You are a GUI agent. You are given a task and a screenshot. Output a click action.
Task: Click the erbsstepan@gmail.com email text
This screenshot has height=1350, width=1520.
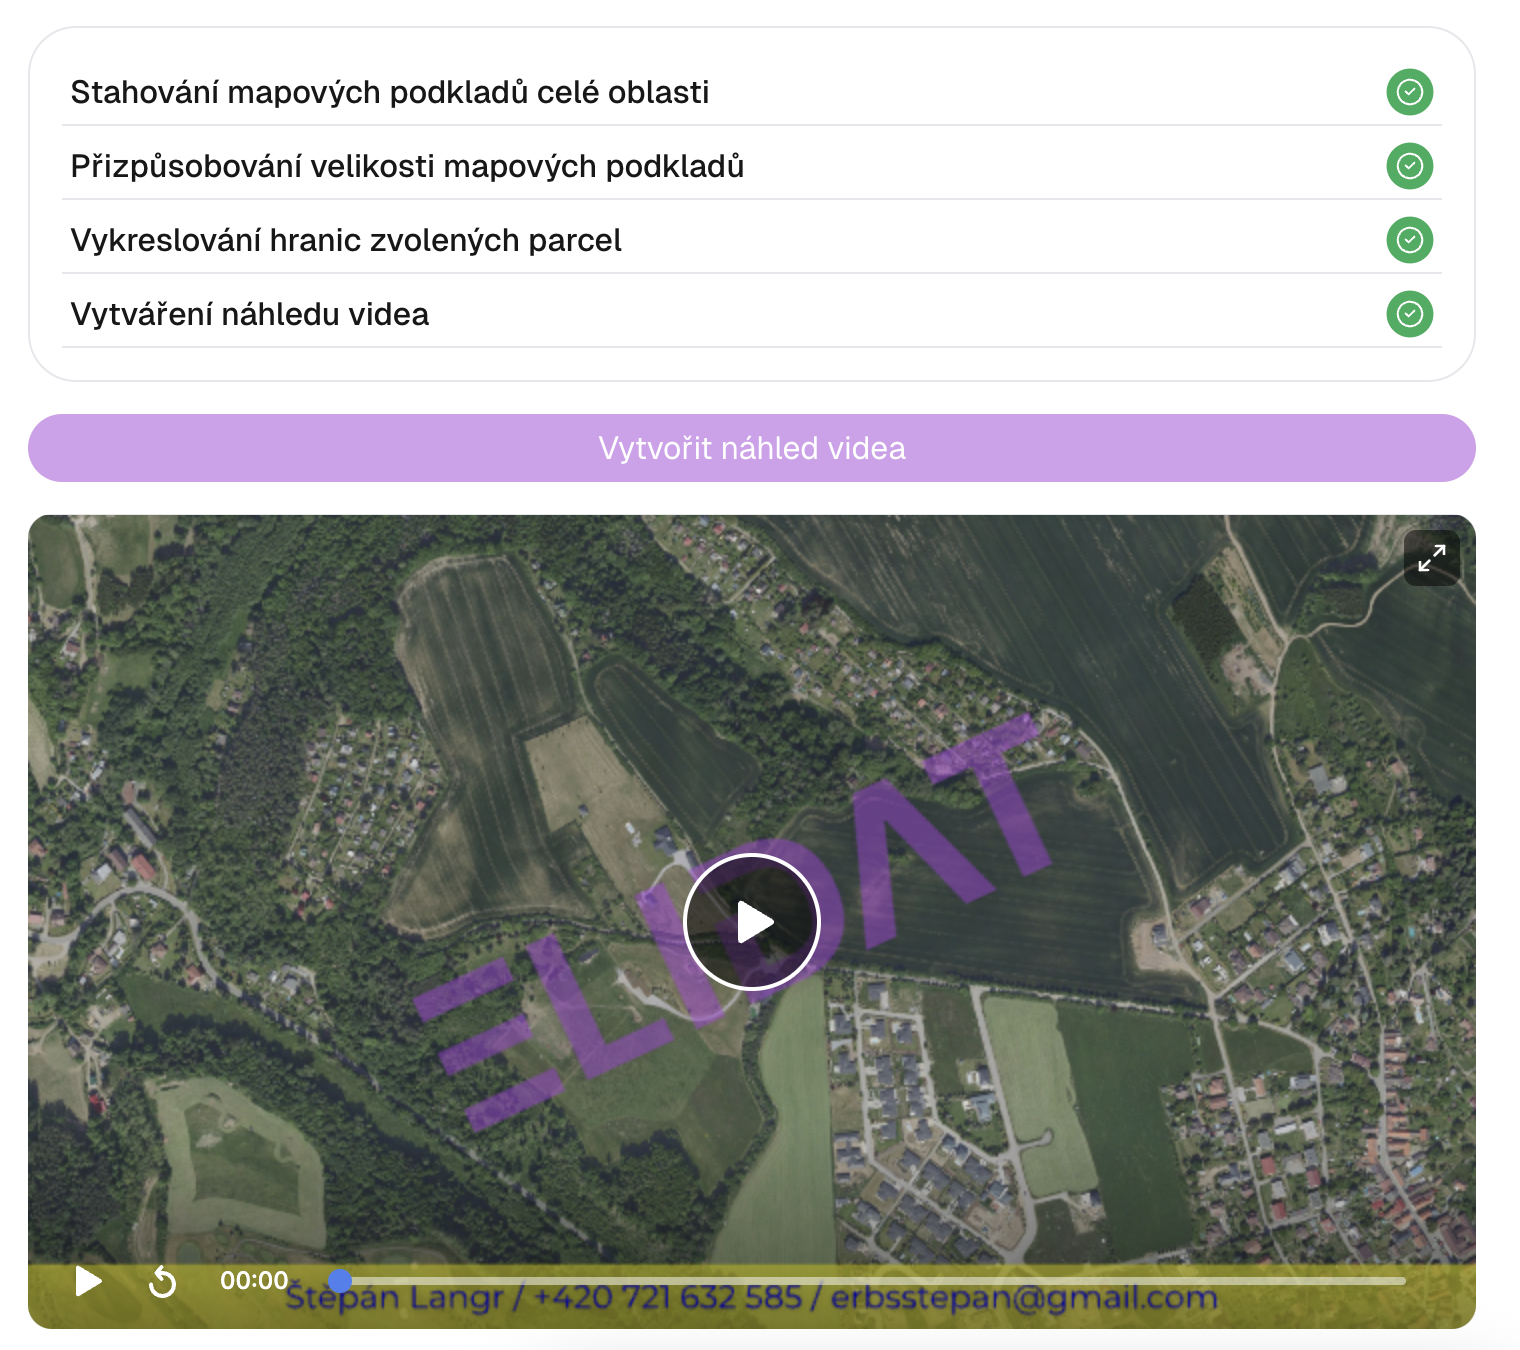tap(1024, 1299)
